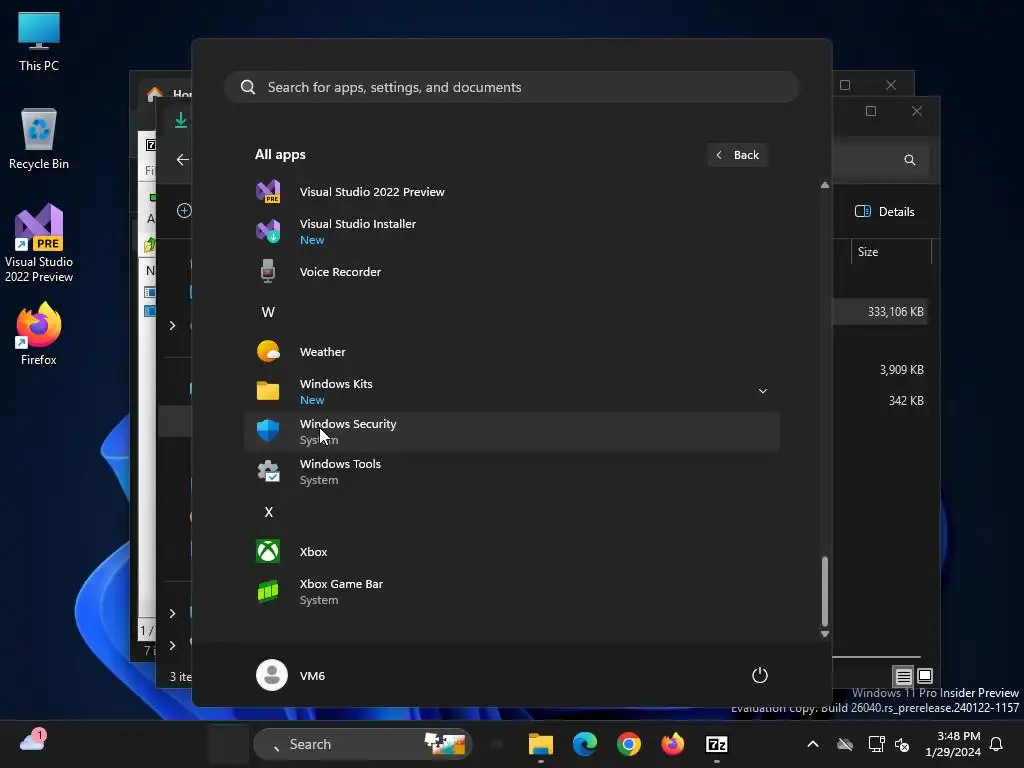The image size is (1024, 768).
Task: Open Google Chrome from the taskbar
Action: 628,744
